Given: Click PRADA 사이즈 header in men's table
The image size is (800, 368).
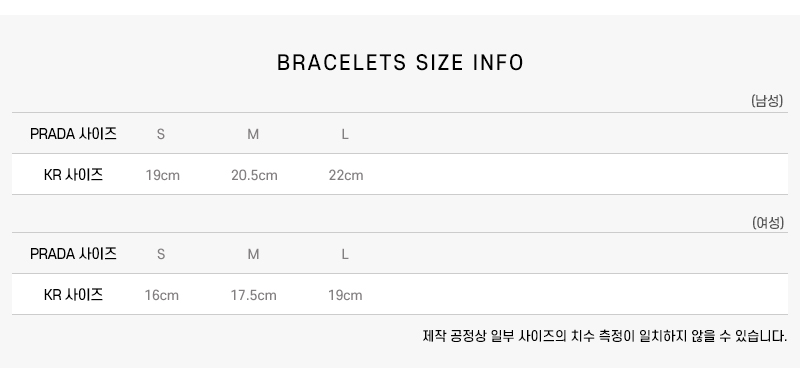Looking at the screenshot, I should [73, 134].
